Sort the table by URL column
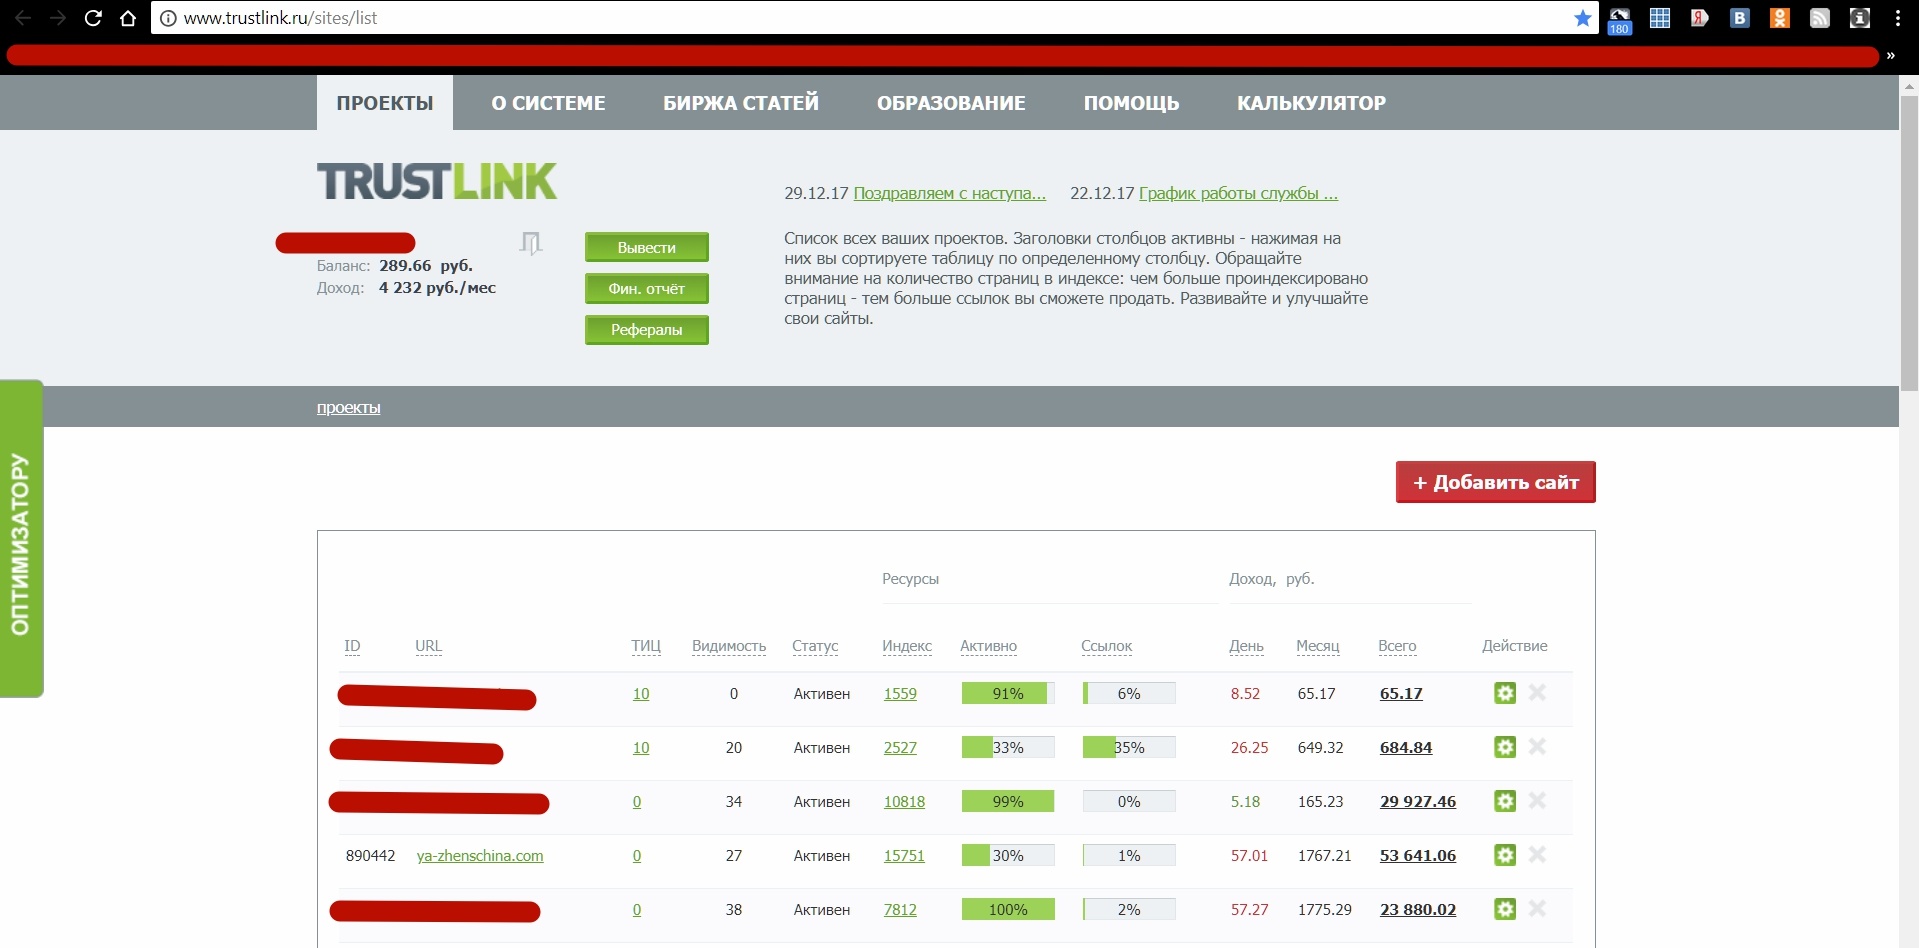Viewport: 1919px width, 948px height. click(x=428, y=646)
